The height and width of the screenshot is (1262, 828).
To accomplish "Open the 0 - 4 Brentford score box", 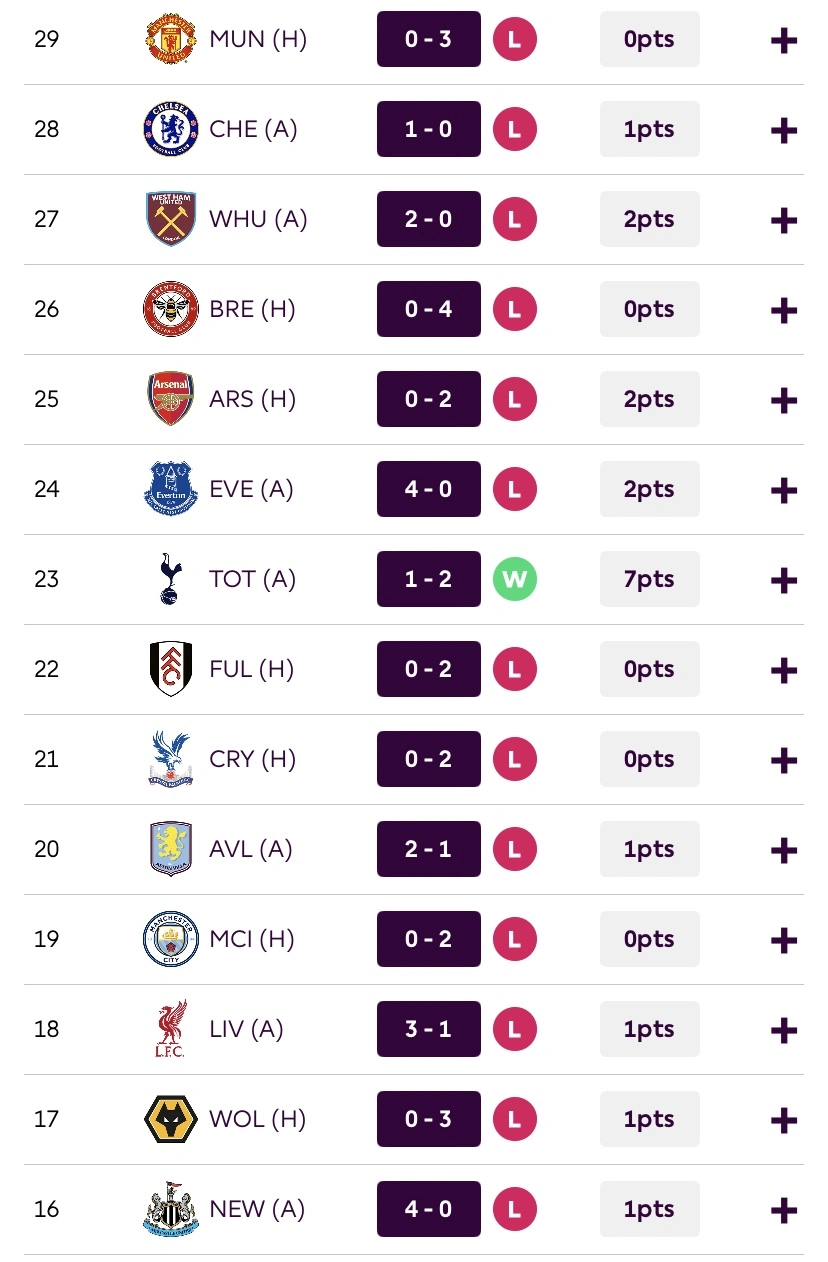I will (x=428, y=309).
